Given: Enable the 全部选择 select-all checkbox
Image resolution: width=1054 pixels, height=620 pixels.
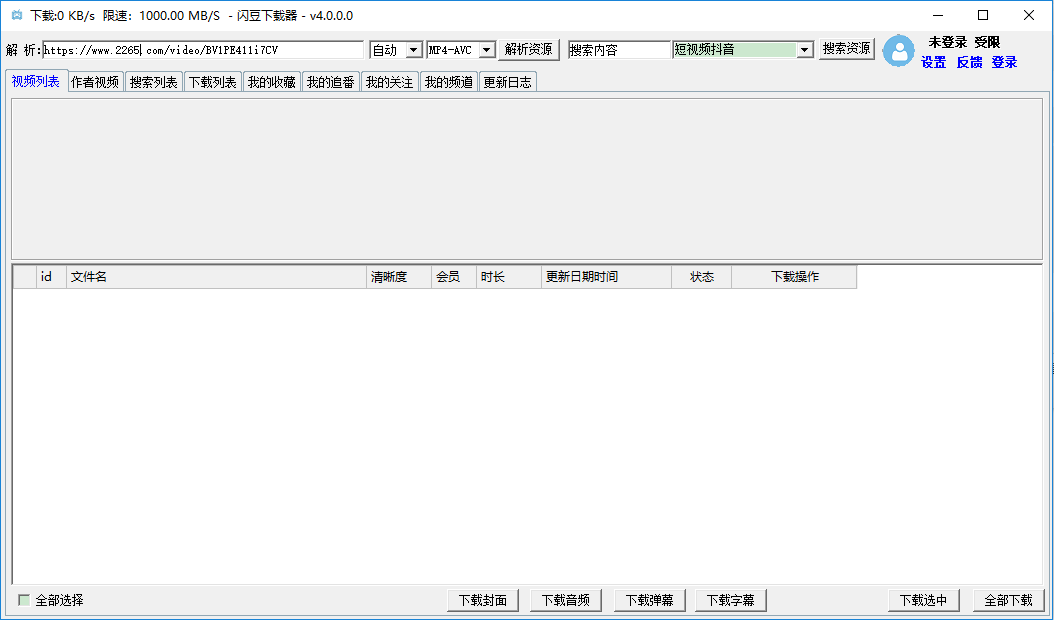Looking at the screenshot, I should click(21, 600).
